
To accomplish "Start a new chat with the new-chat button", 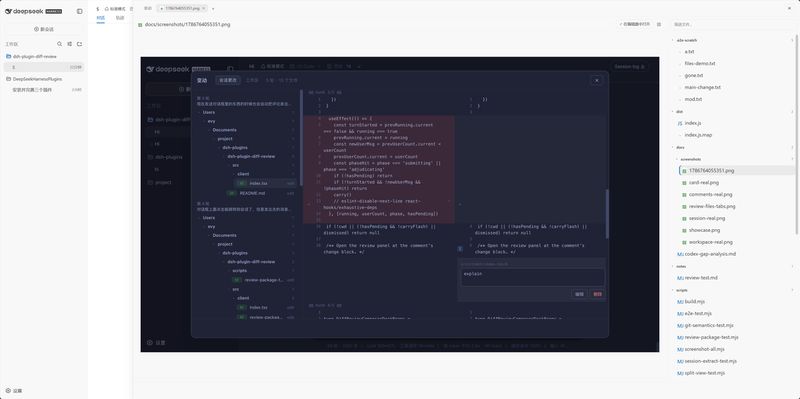I will 44,29.
